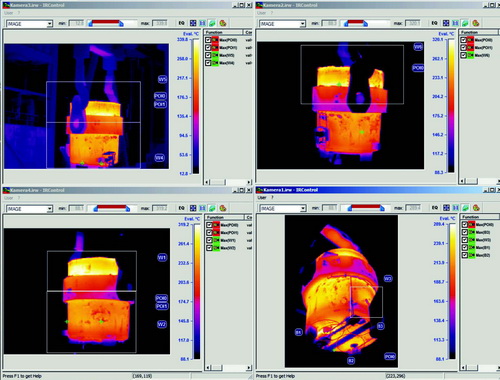Click right scroll arrow under Kamera4 function list
Image resolution: width=500 pixels, height=380 pixels.
pos(249,367)
